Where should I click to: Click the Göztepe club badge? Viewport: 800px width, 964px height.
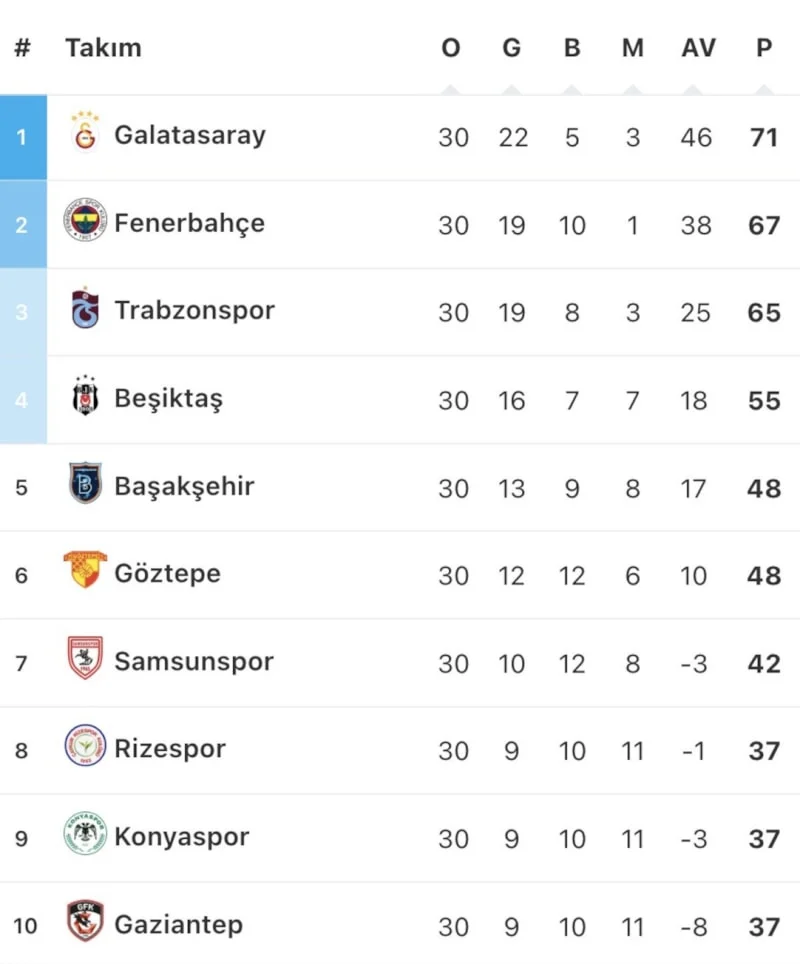coord(85,573)
